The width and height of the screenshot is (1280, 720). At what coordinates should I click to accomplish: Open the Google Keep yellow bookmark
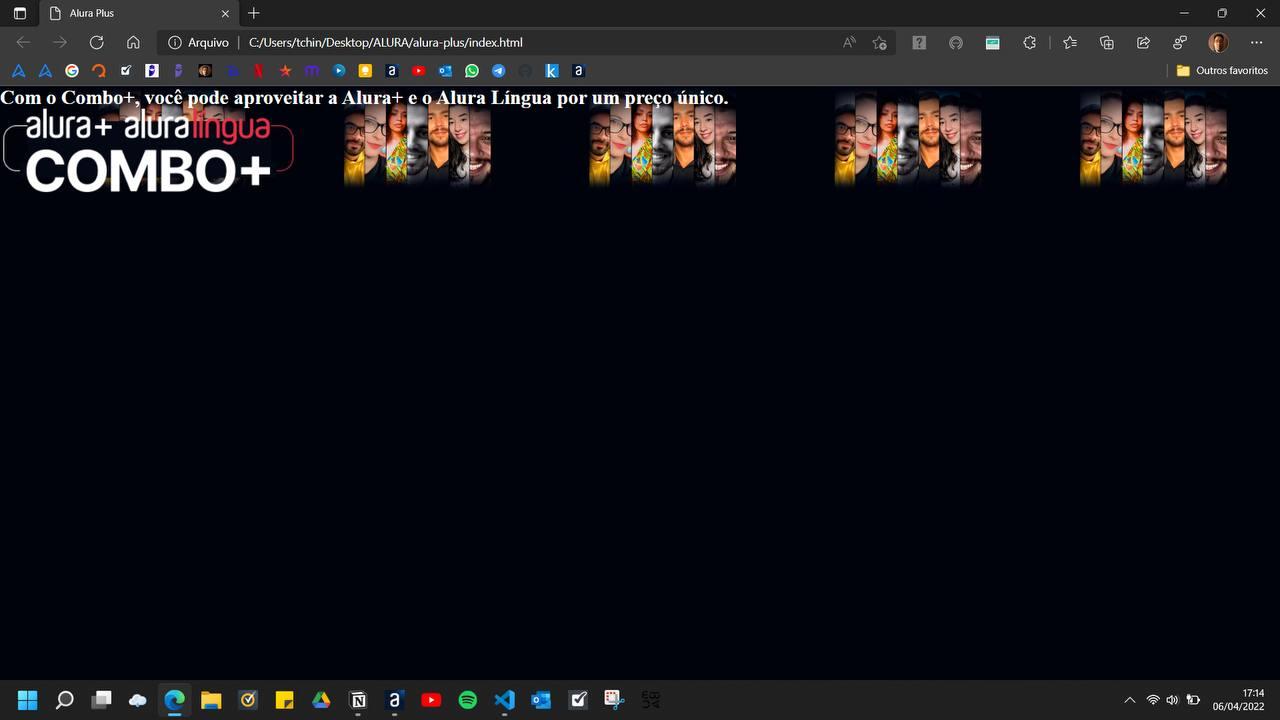point(365,71)
